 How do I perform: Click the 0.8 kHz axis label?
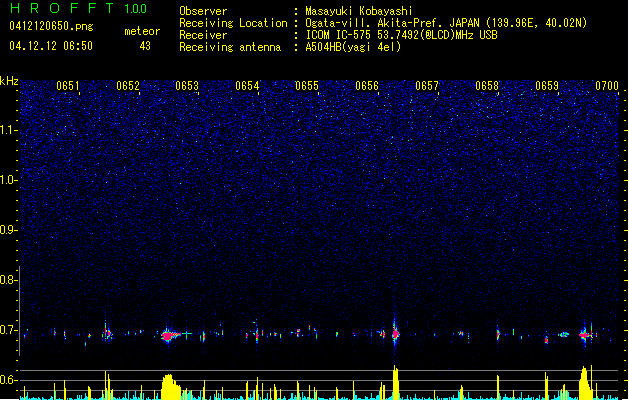9,280
